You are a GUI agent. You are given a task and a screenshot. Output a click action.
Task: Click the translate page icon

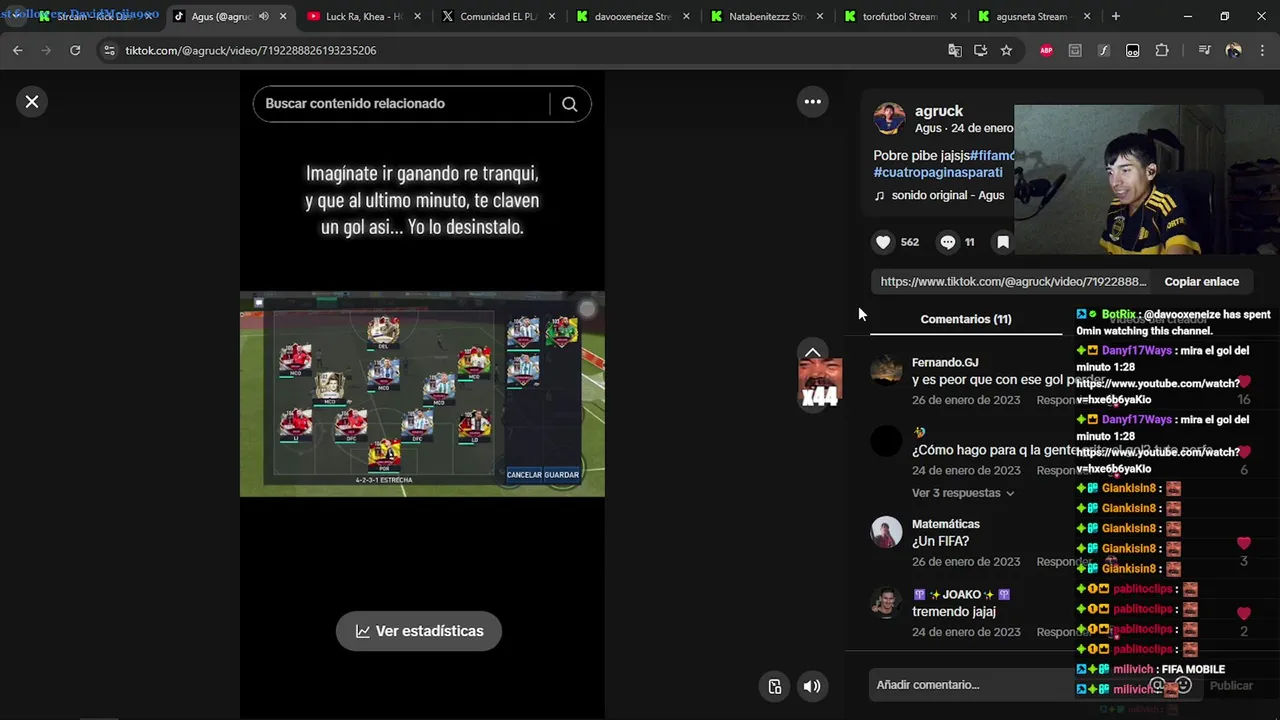pos(955,50)
